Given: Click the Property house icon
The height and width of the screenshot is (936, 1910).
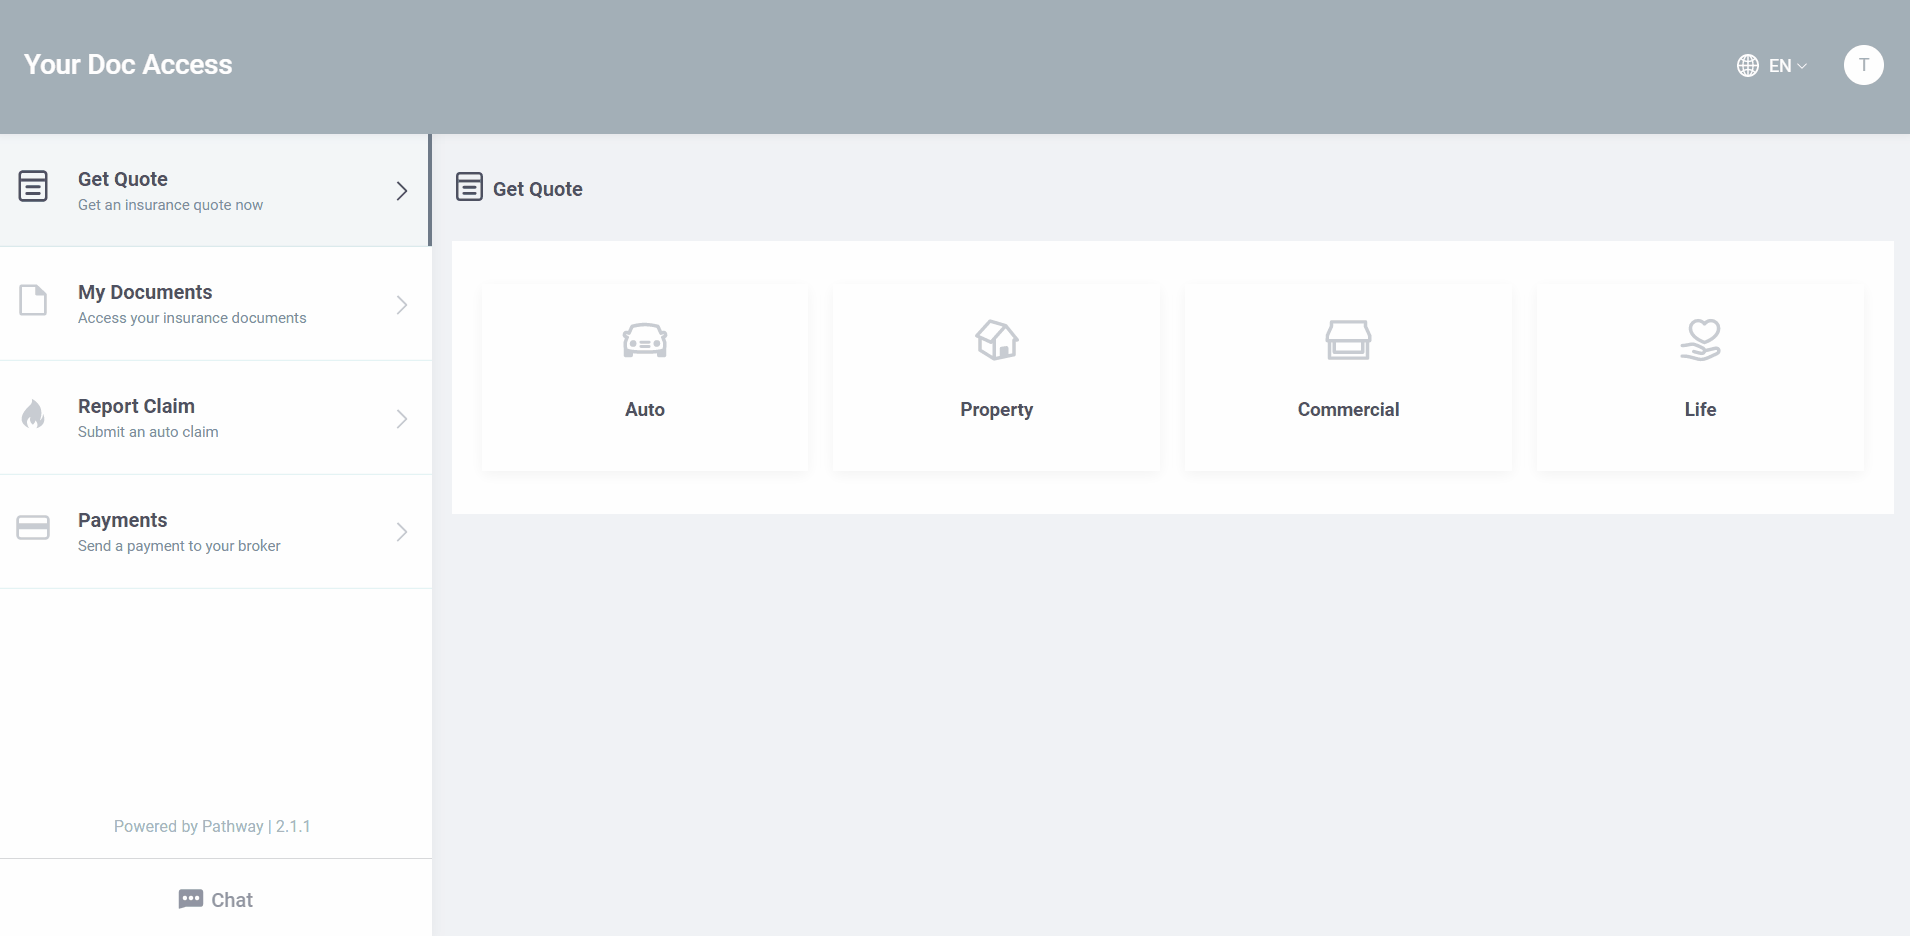Looking at the screenshot, I should point(996,340).
